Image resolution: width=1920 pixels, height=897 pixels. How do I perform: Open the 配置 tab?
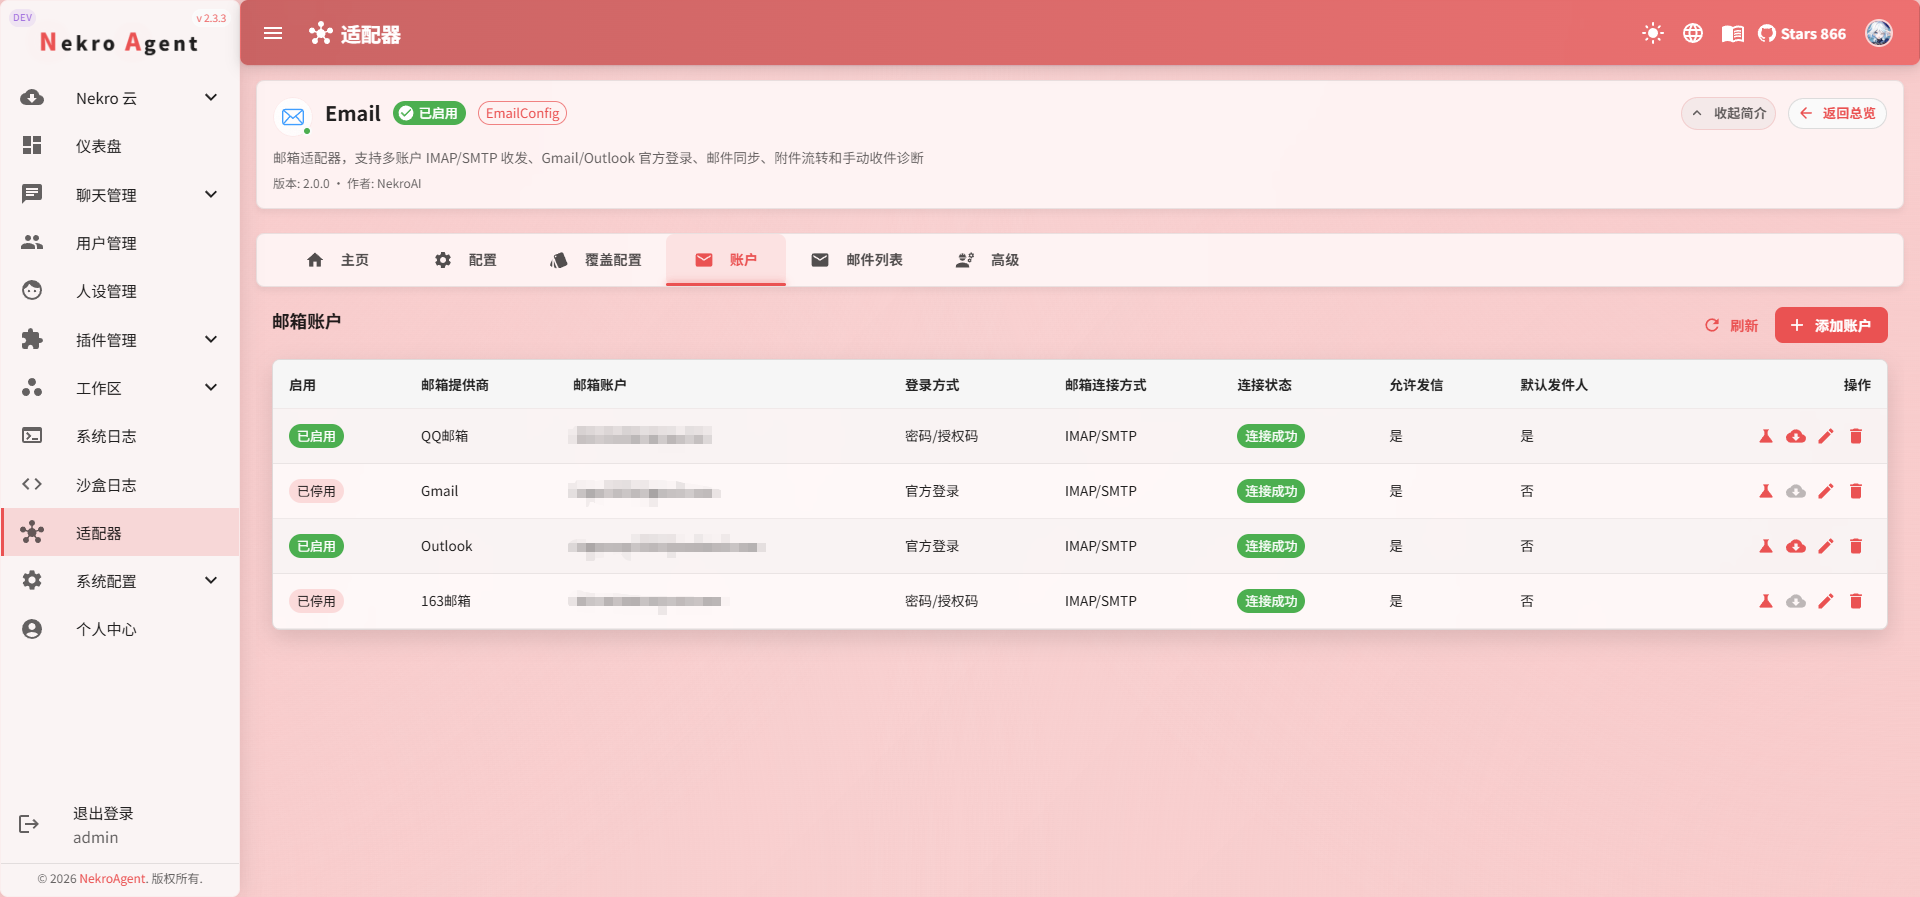[466, 260]
